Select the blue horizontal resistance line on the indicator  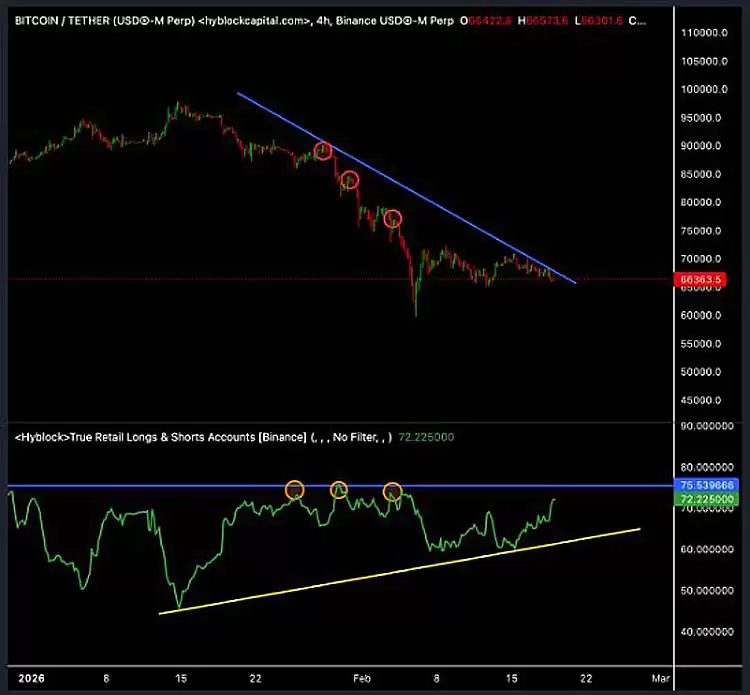(x=200, y=486)
